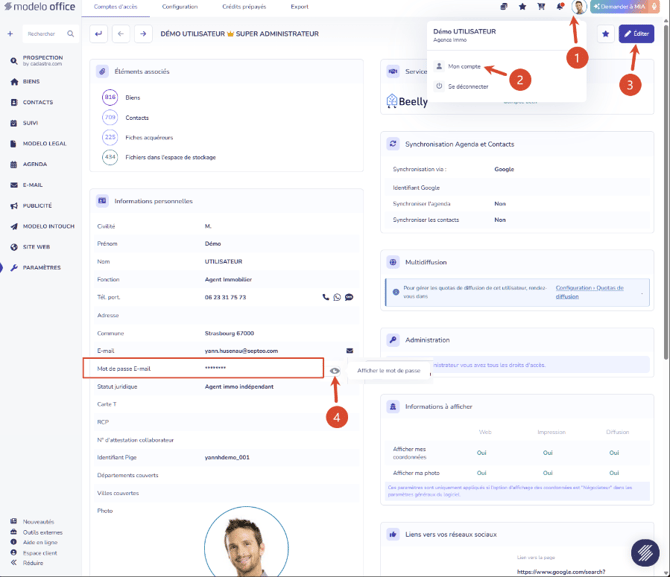Switch to the Configuration tab

180,7
